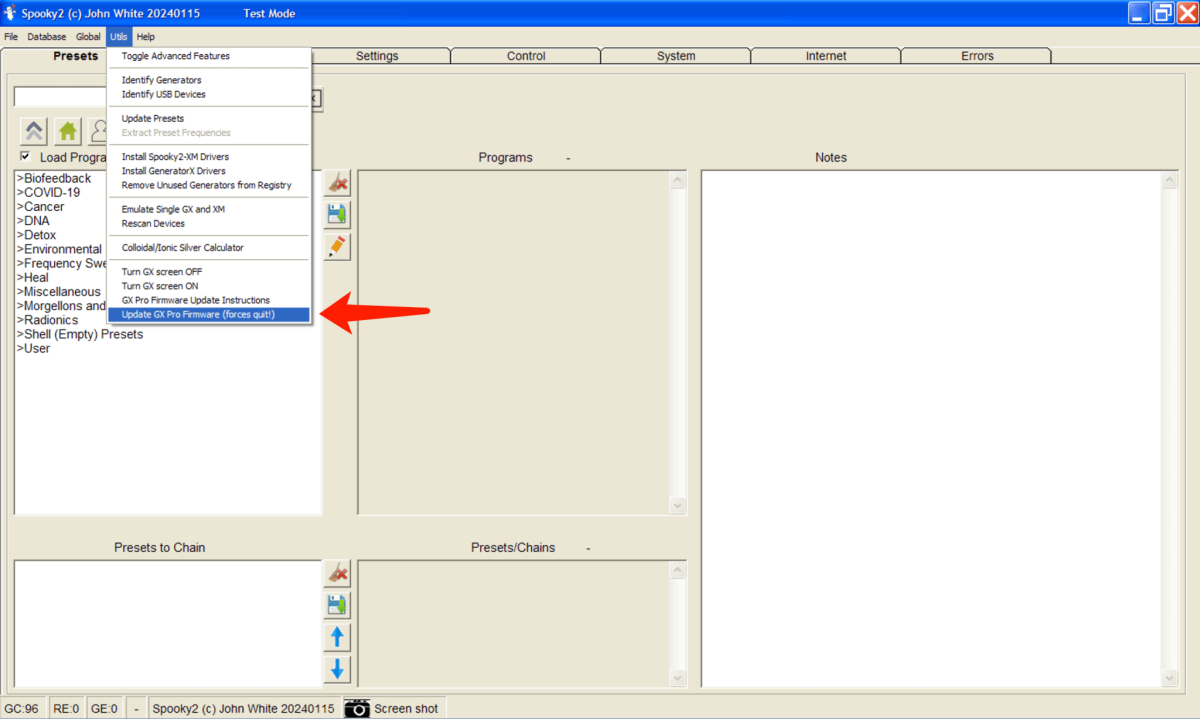Move chain preset up with blue up arrow

pos(338,637)
